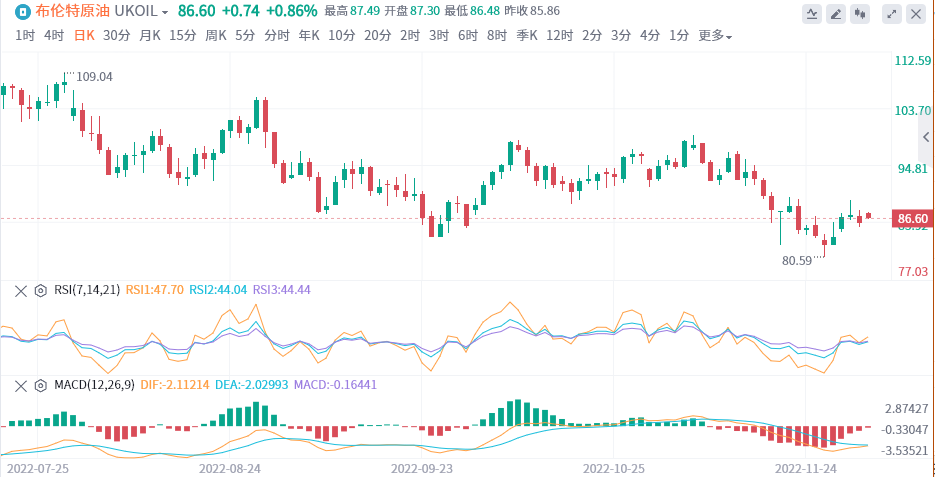Screen dimensions: 935x477
Task: Click the 103.70 price axis label
Action: [x=914, y=111]
